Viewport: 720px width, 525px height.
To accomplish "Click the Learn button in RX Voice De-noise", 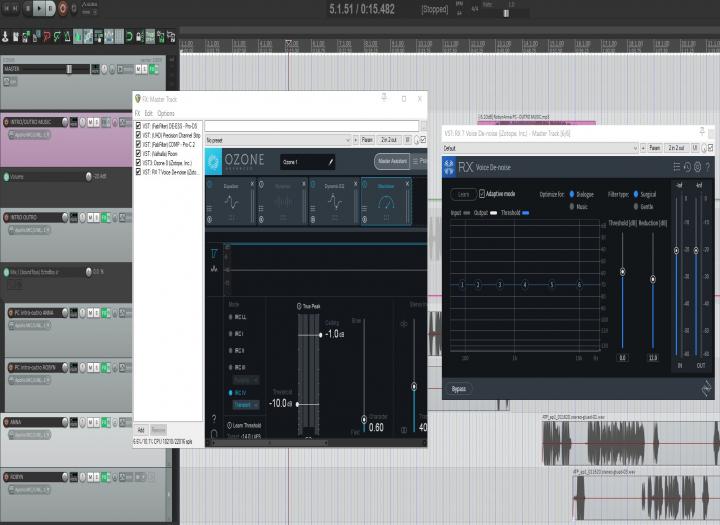I will (463, 194).
